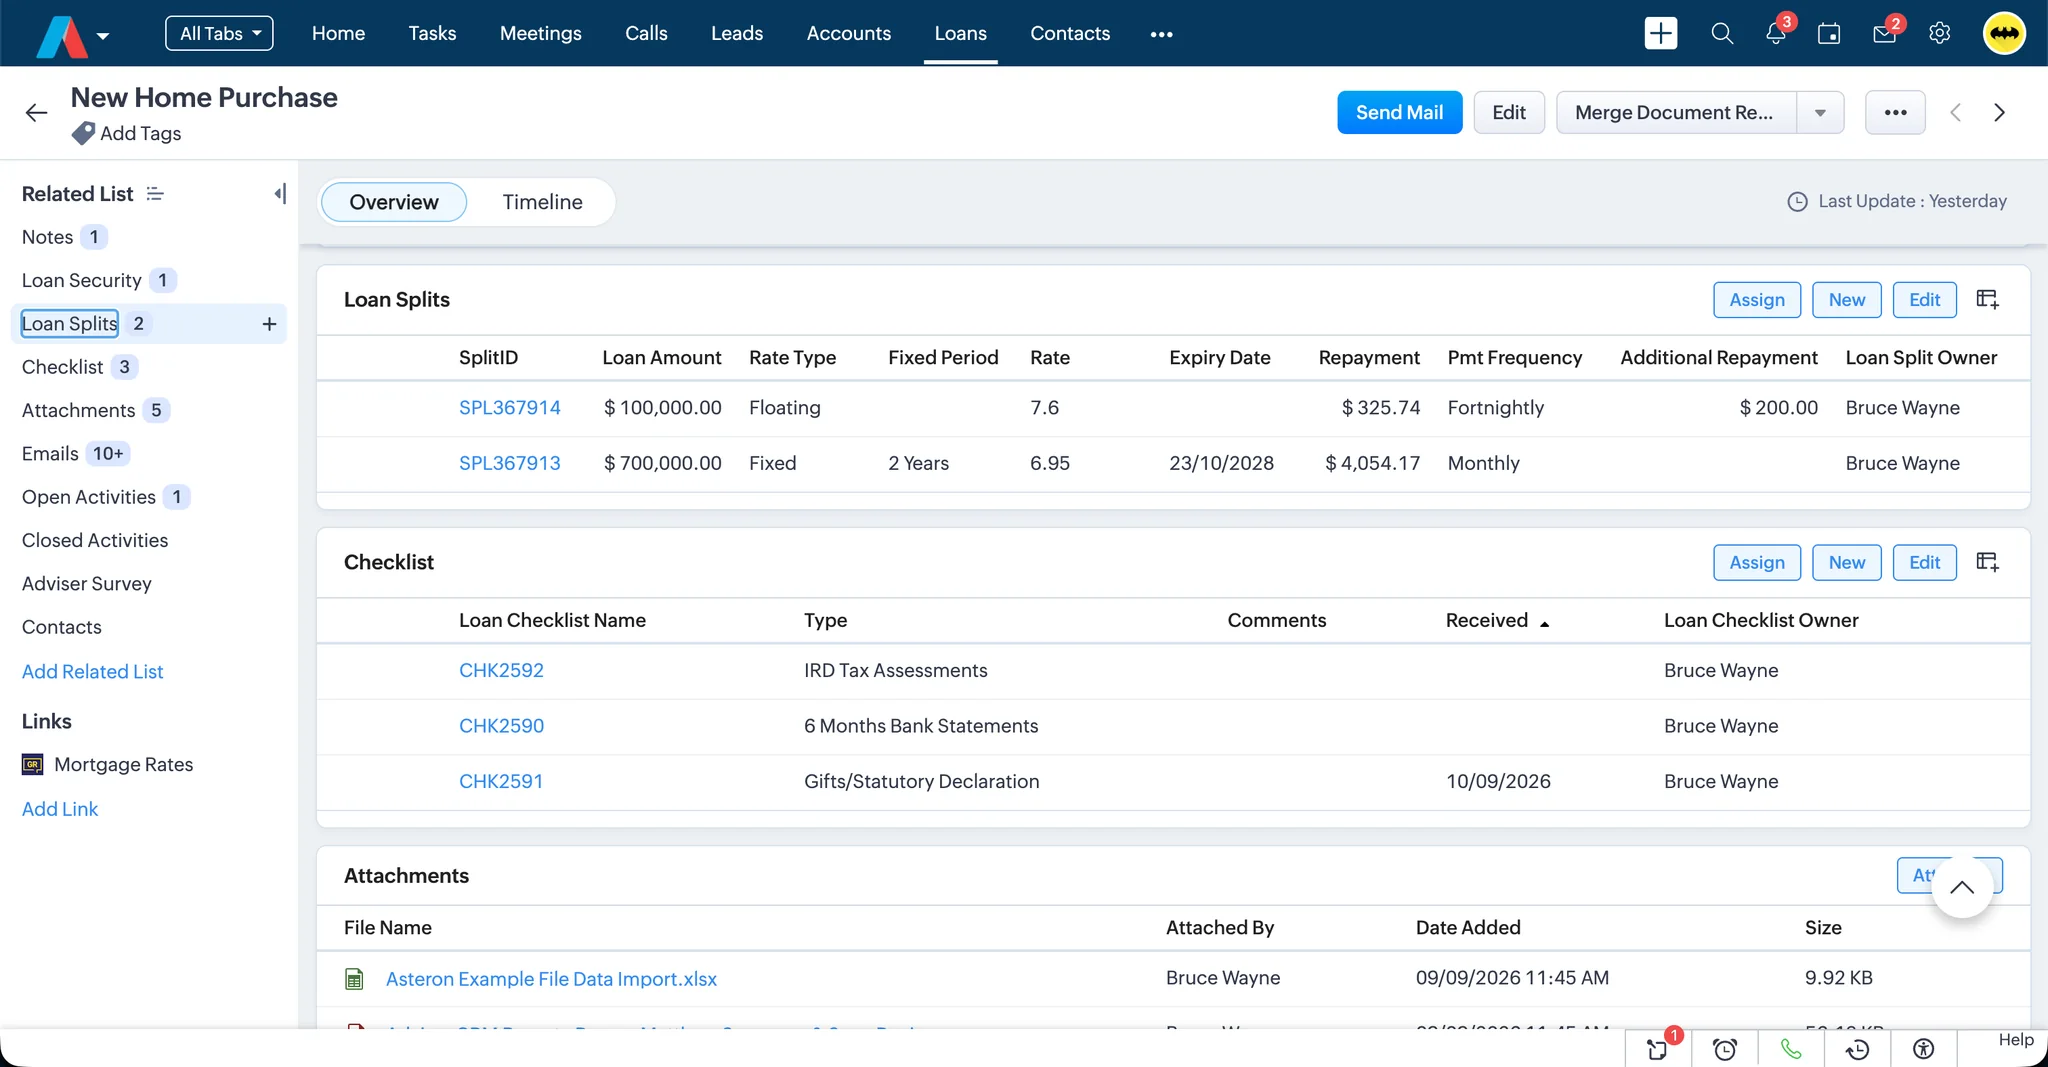Open the accessibility icon in bottom bar
Viewport: 2048px width, 1067px height.
coord(1923,1049)
